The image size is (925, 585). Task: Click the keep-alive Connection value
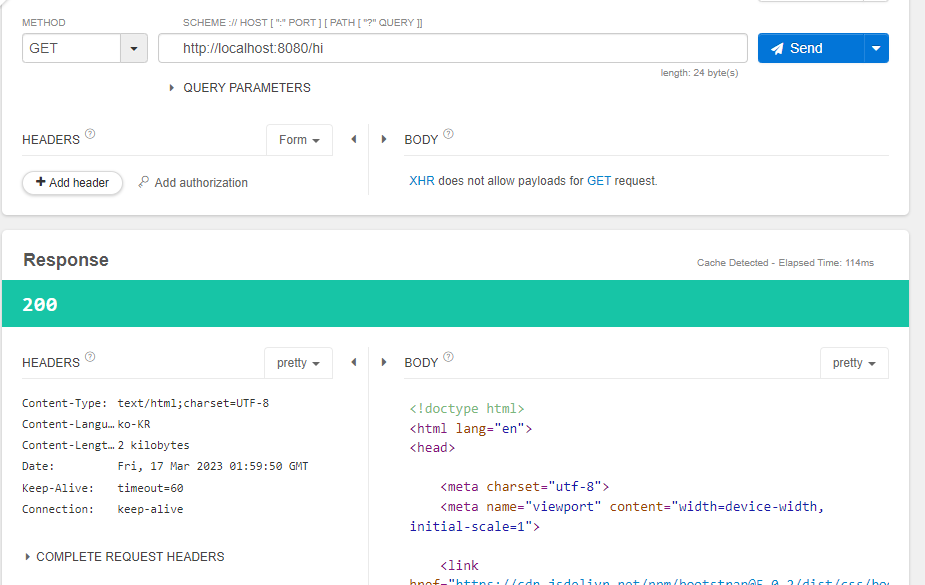pos(150,509)
